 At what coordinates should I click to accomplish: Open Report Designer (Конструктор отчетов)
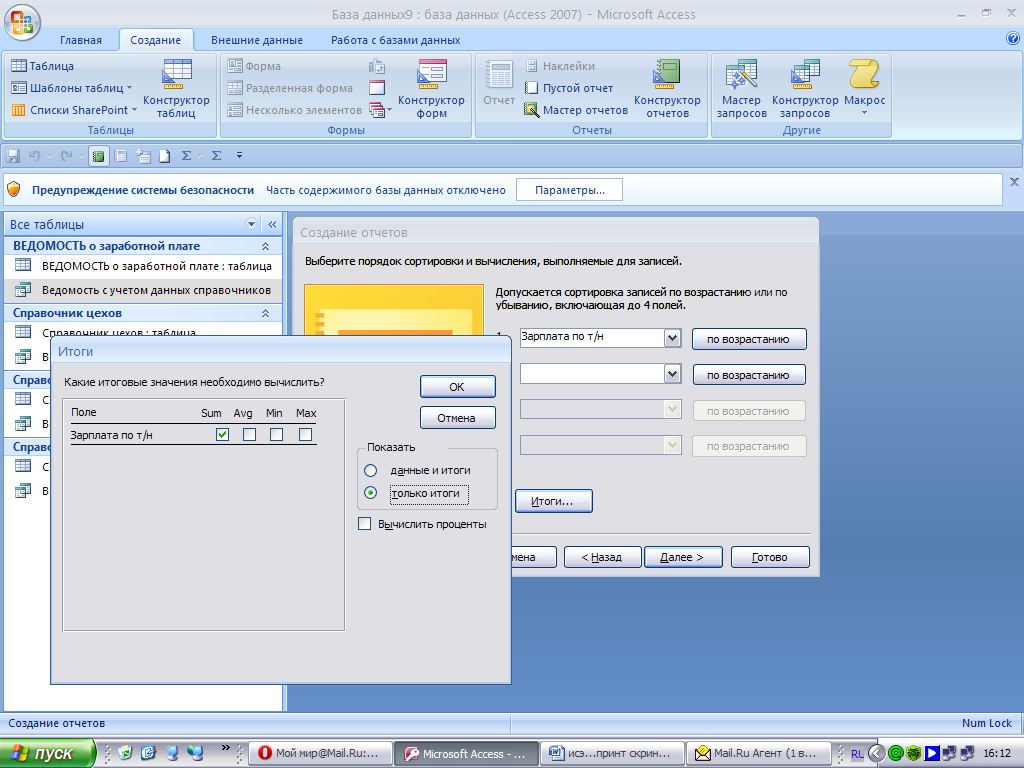pos(667,89)
